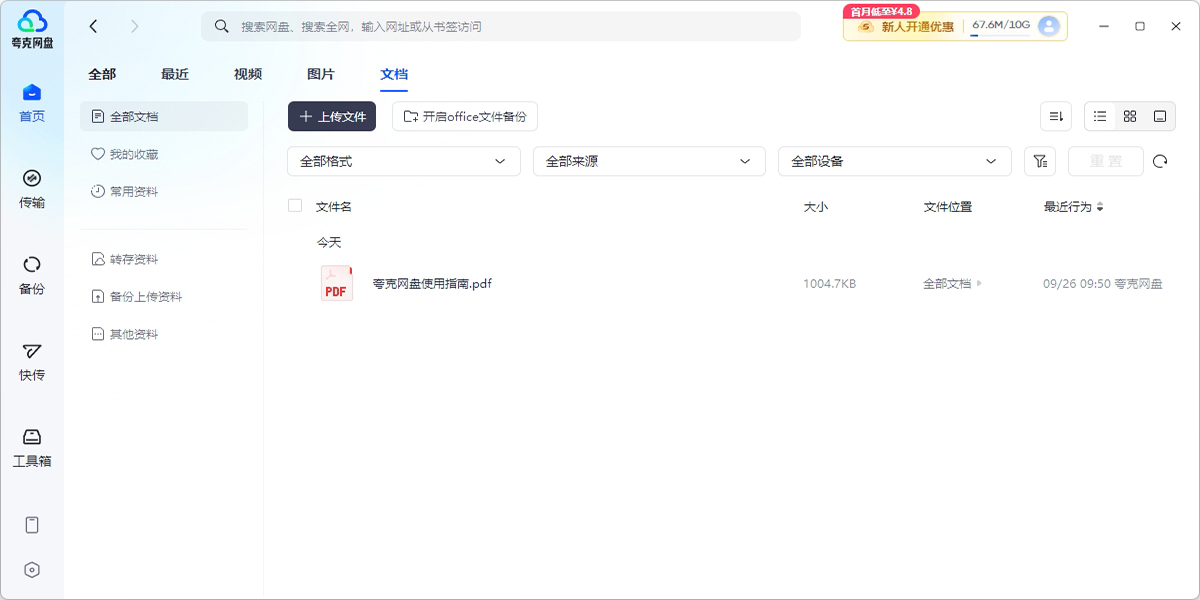Open the Toolbox (工具箱) sidebar section
Image resolution: width=1200 pixels, height=600 pixels.
coord(32,447)
